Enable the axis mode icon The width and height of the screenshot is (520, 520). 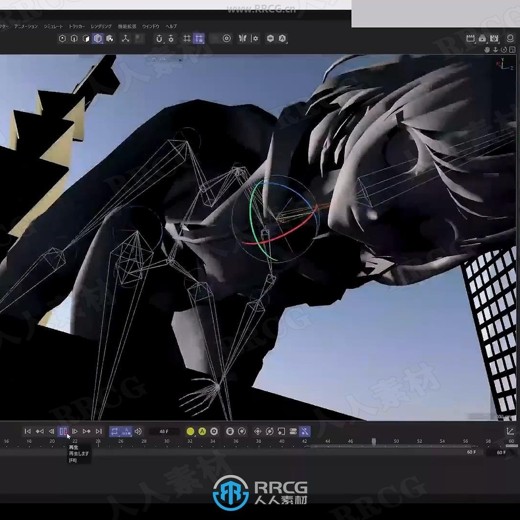click(x=125, y=39)
